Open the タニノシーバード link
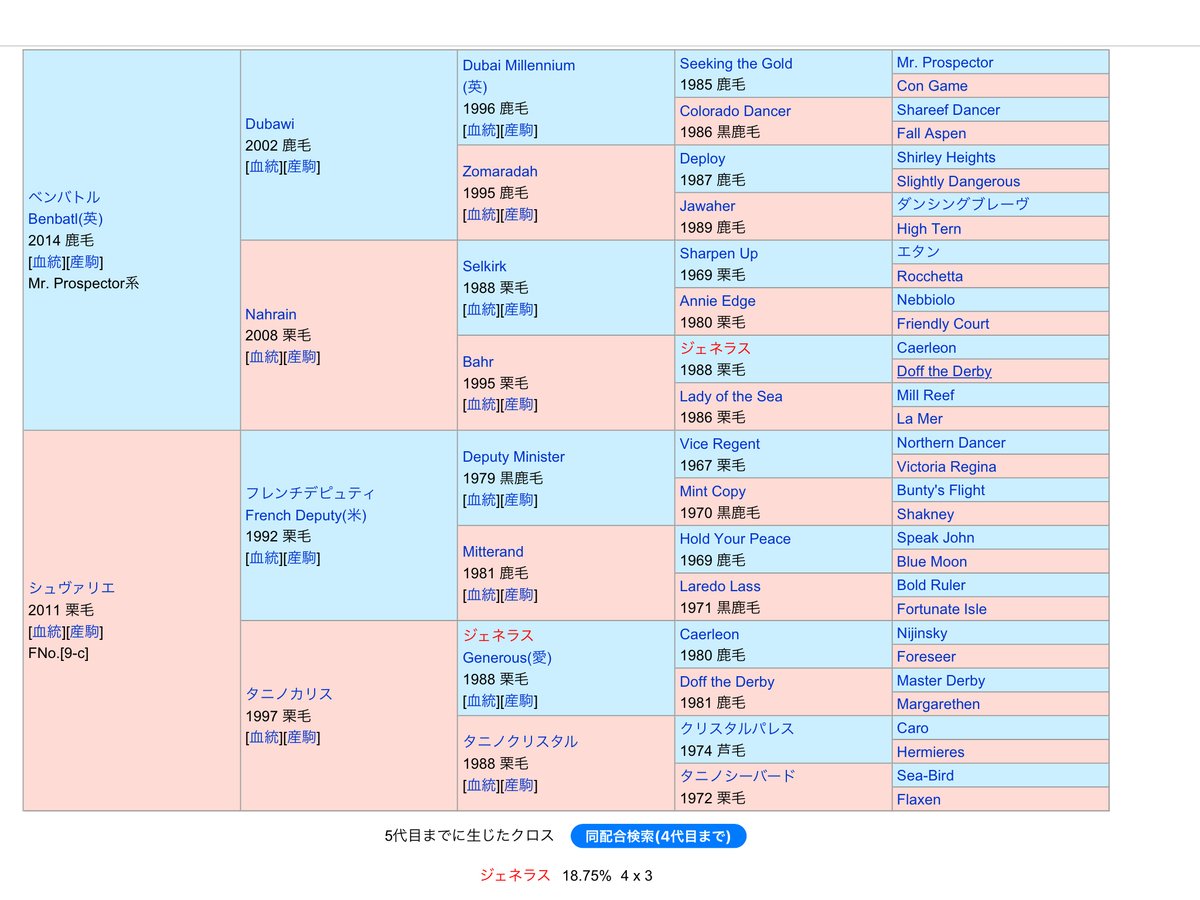 pos(738,777)
